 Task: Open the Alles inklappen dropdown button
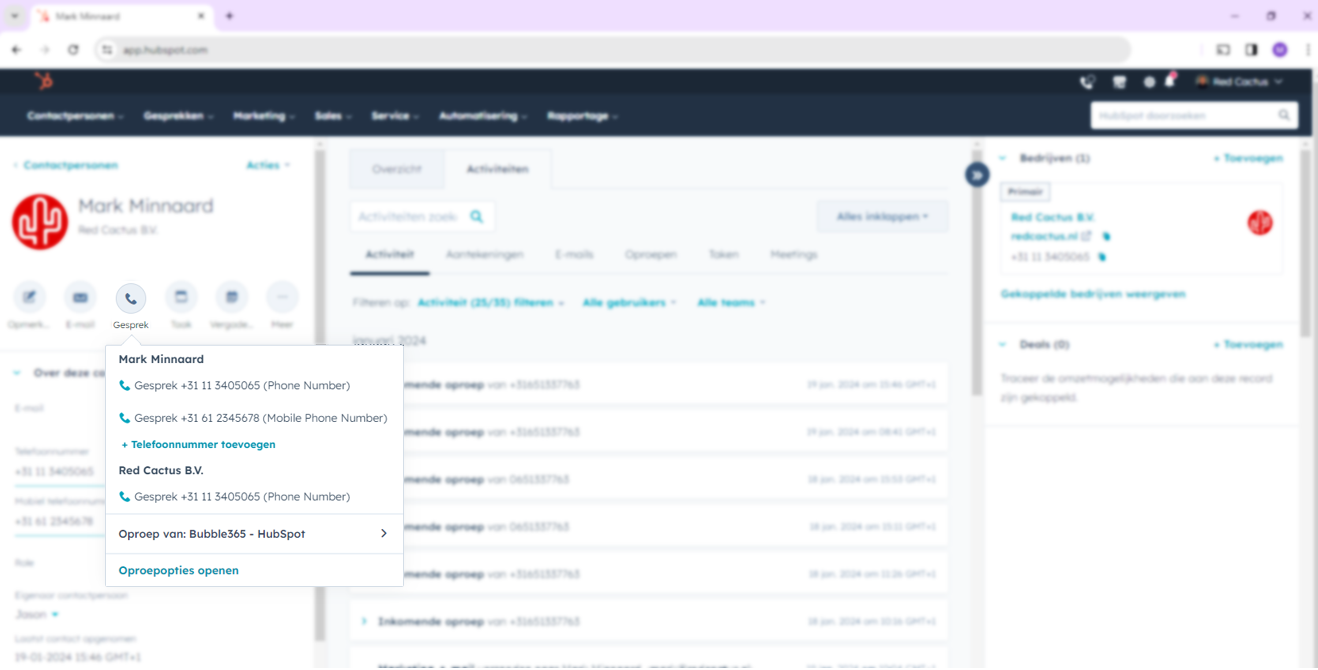882,217
